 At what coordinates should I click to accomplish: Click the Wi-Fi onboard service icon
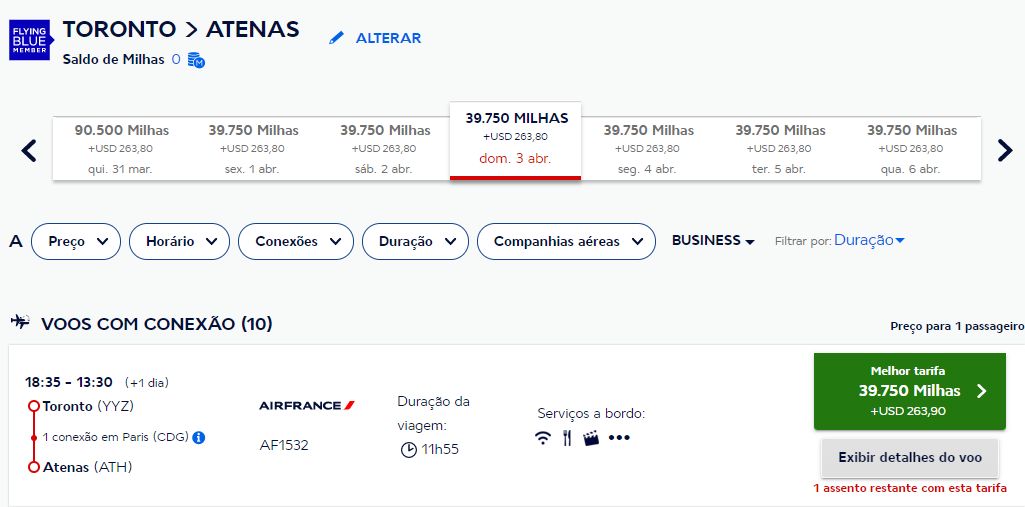[x=543, y=438]
